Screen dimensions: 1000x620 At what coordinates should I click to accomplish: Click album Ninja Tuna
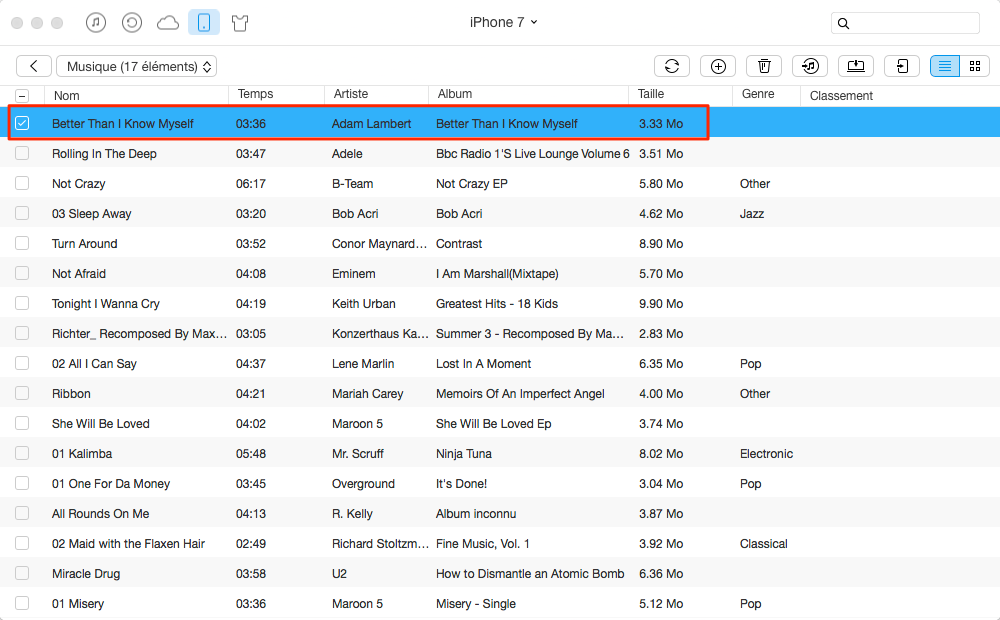coord(464,454)
